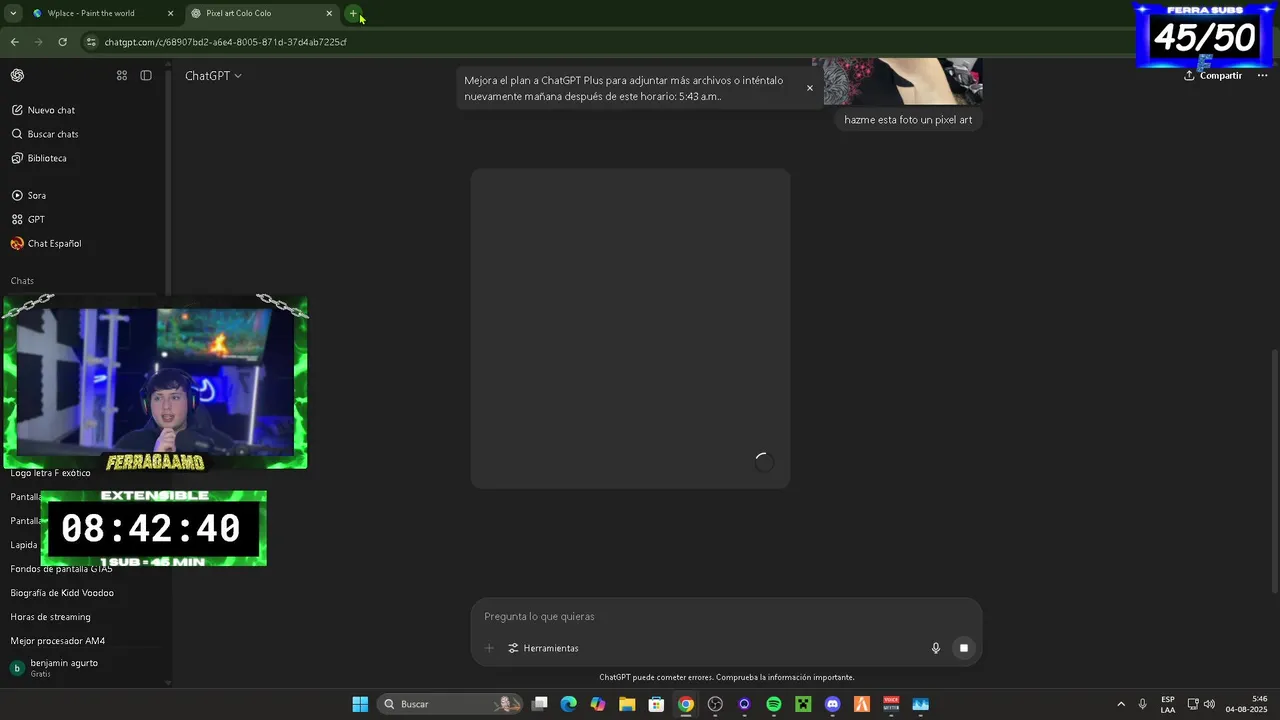This screenshot has width=1280, height=720.
Task: Click the image generation placeholder
Action: (x=631, y=329)
